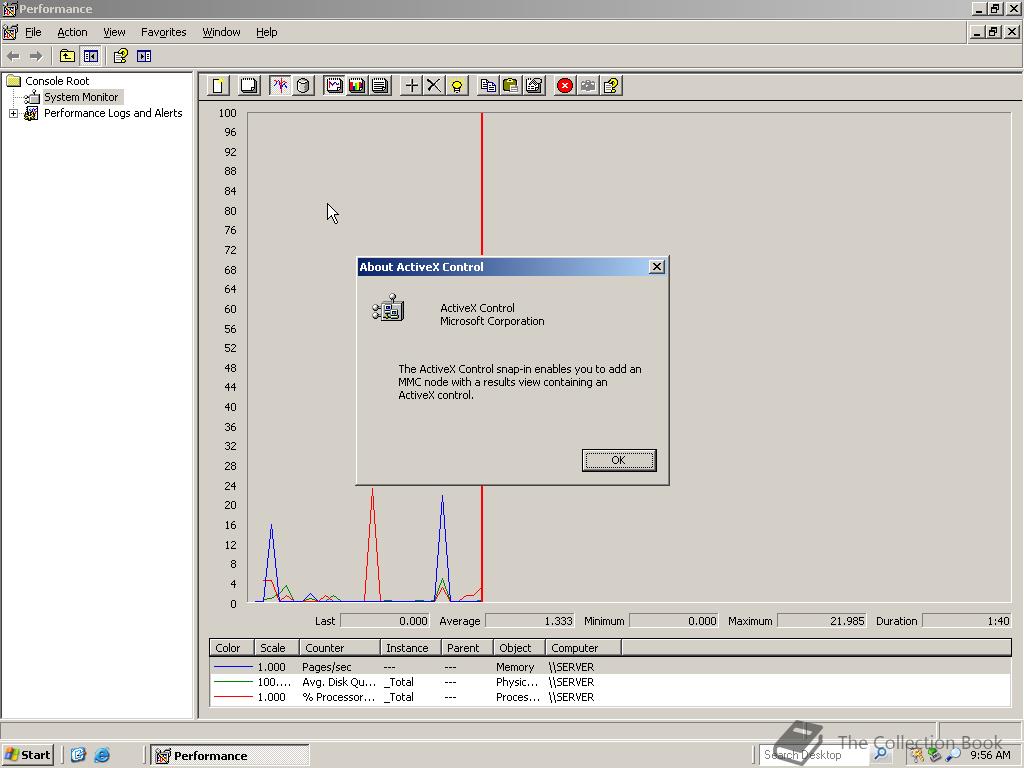Select System Monitor tree item
The width and height of the screenshot is (1024, 768).
(x=81, y=97)
